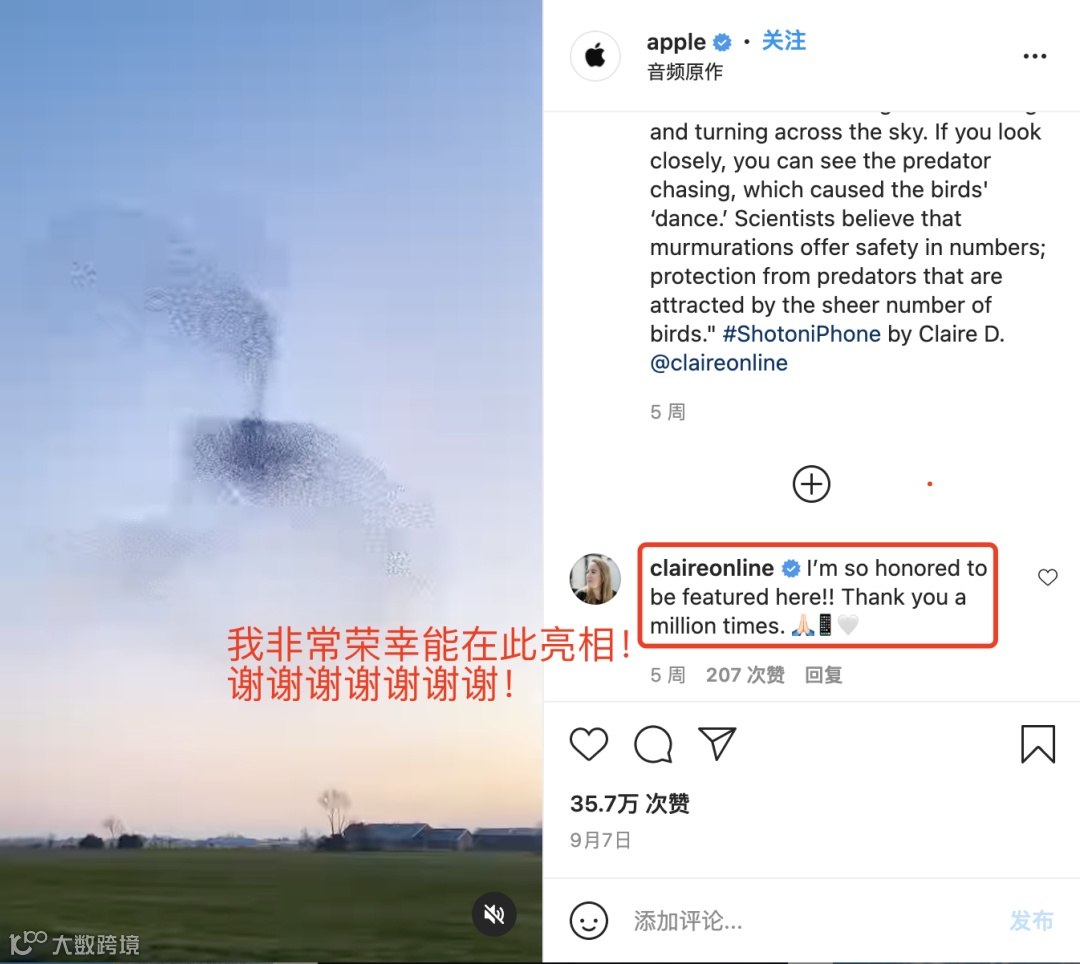Click the Apple logo profile picture
Screen dimensions: 1080x964
coord(595,56)
